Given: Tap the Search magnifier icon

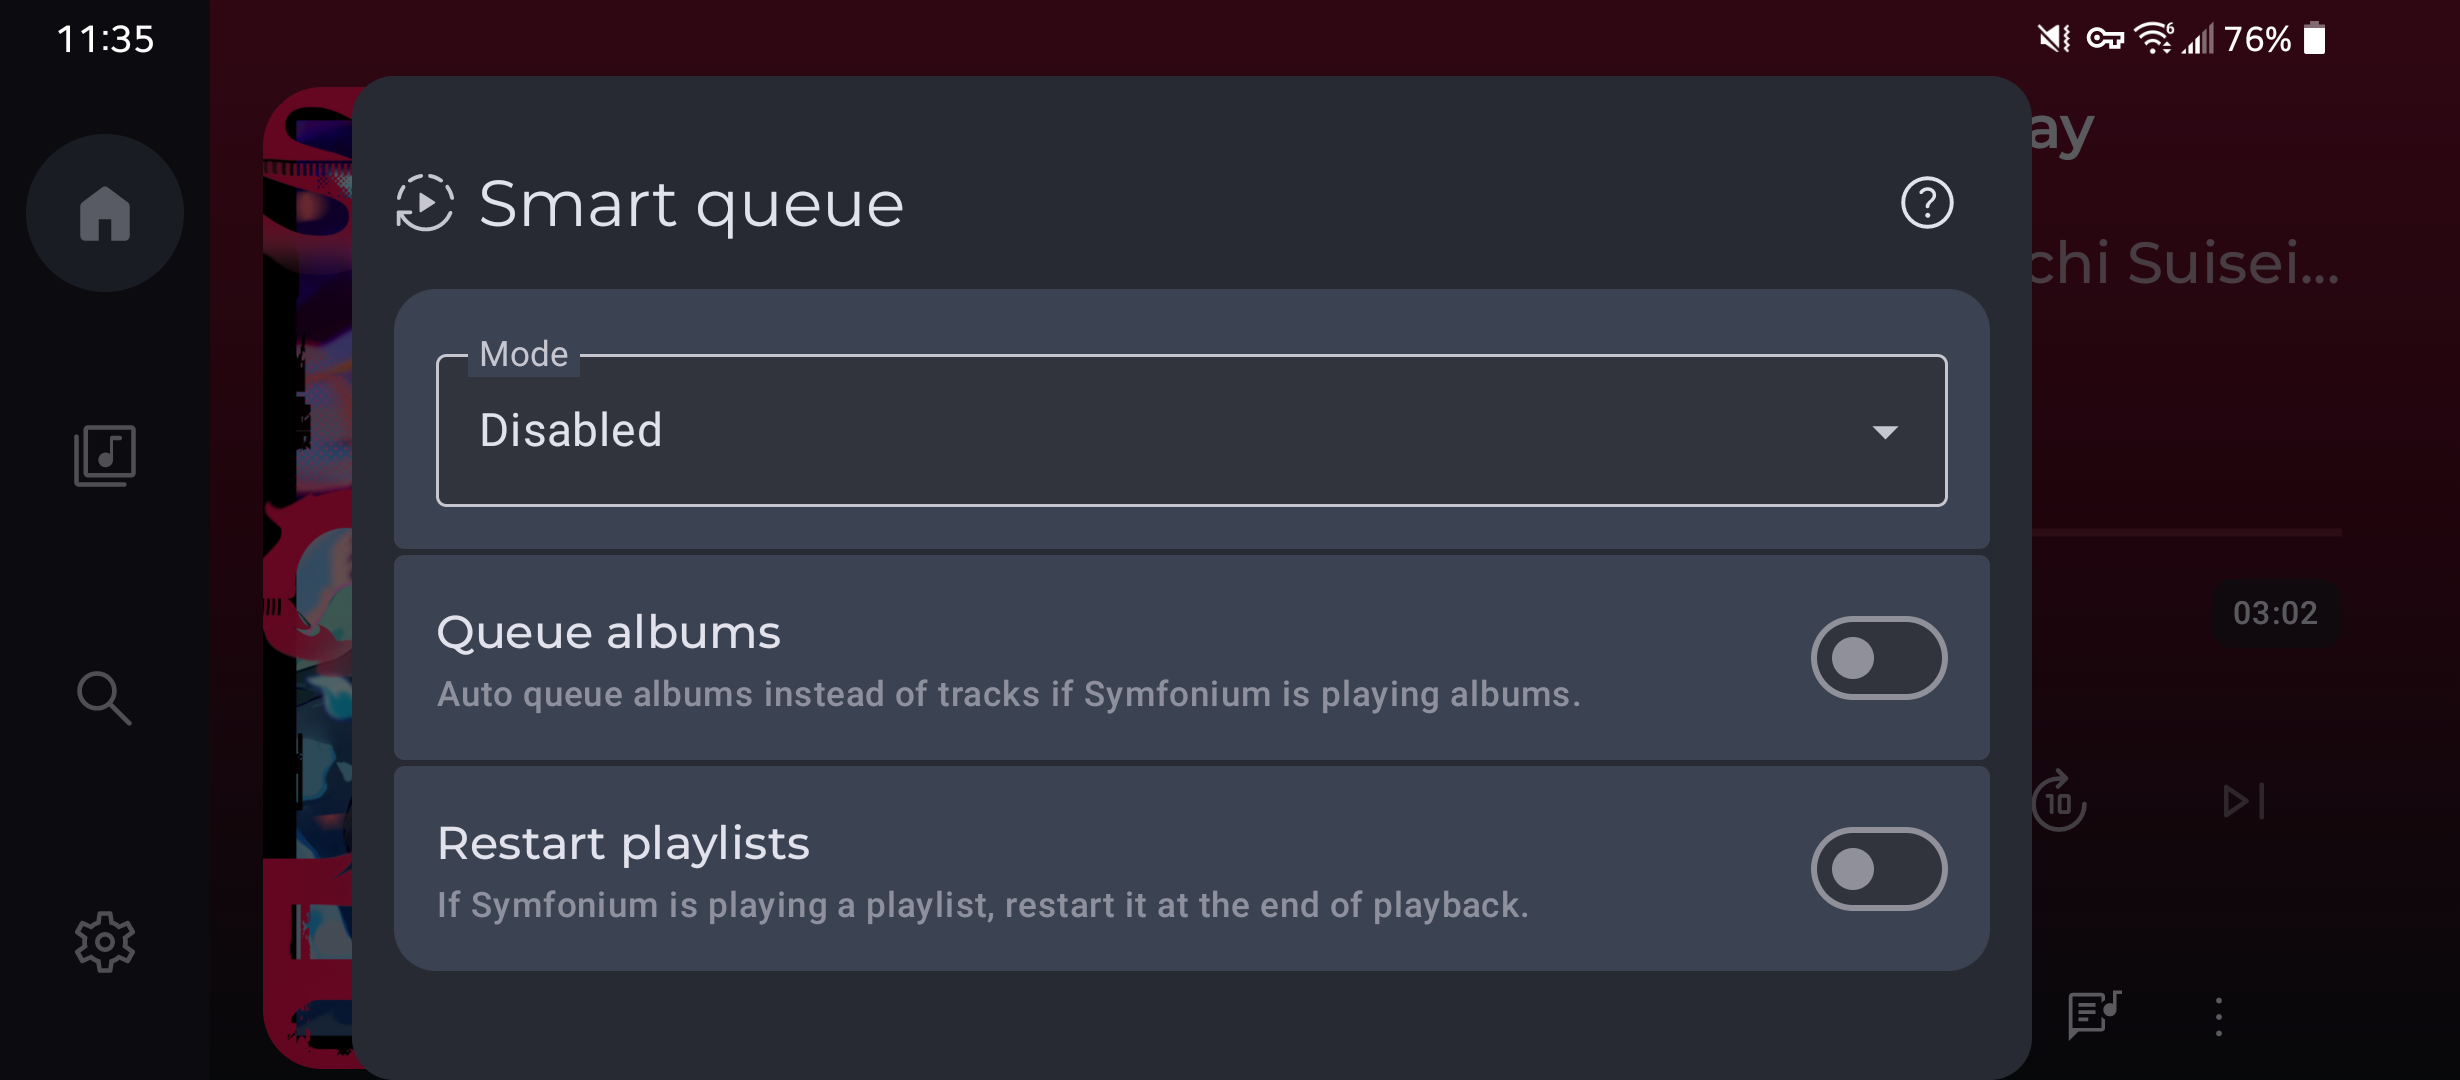Looking at the screenshot, I should tap(105, 698).
